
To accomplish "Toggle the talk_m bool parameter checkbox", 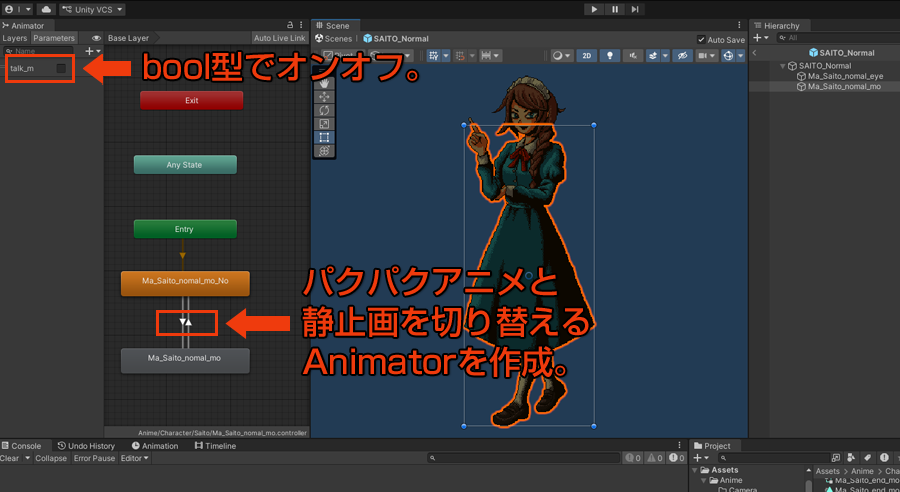I will point(61,68).
